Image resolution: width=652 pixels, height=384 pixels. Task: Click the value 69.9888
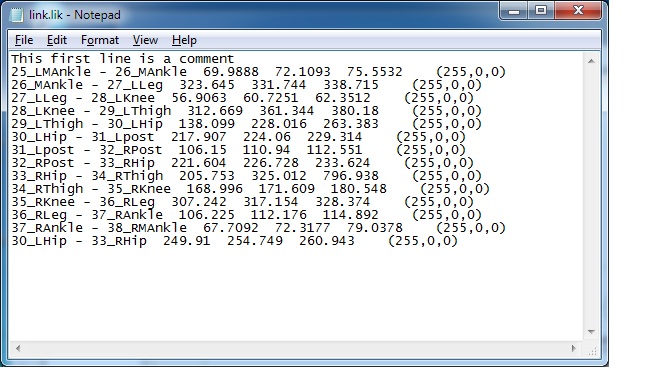(x=231, y=72)
